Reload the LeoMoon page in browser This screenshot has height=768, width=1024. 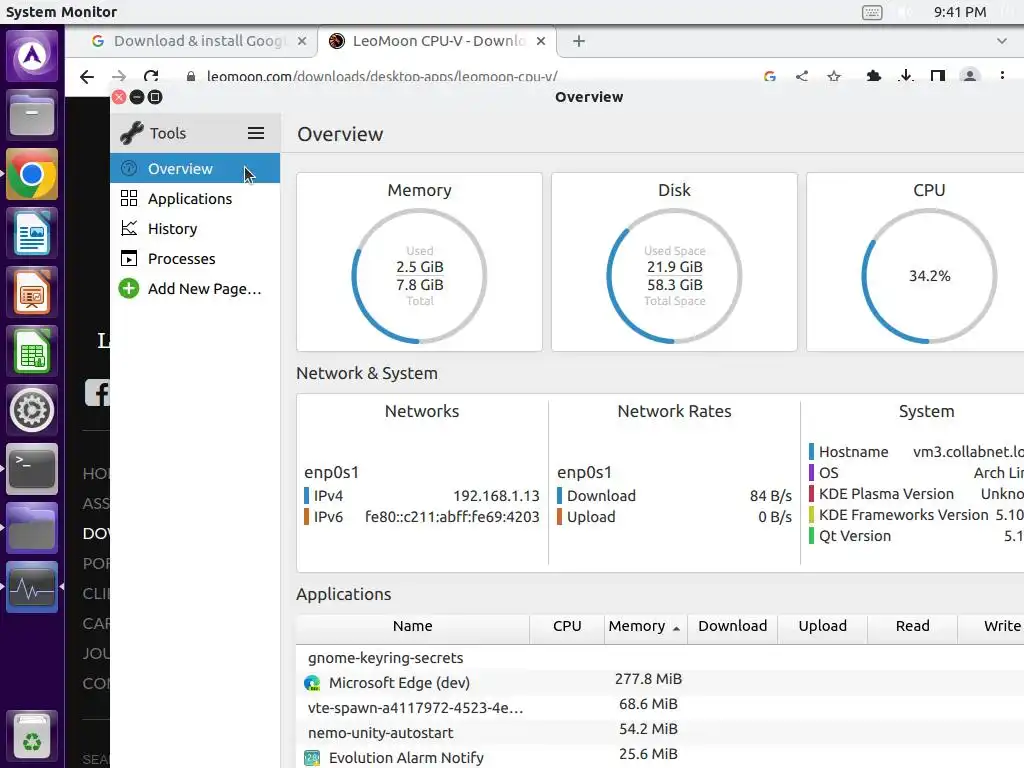(151, 76)
